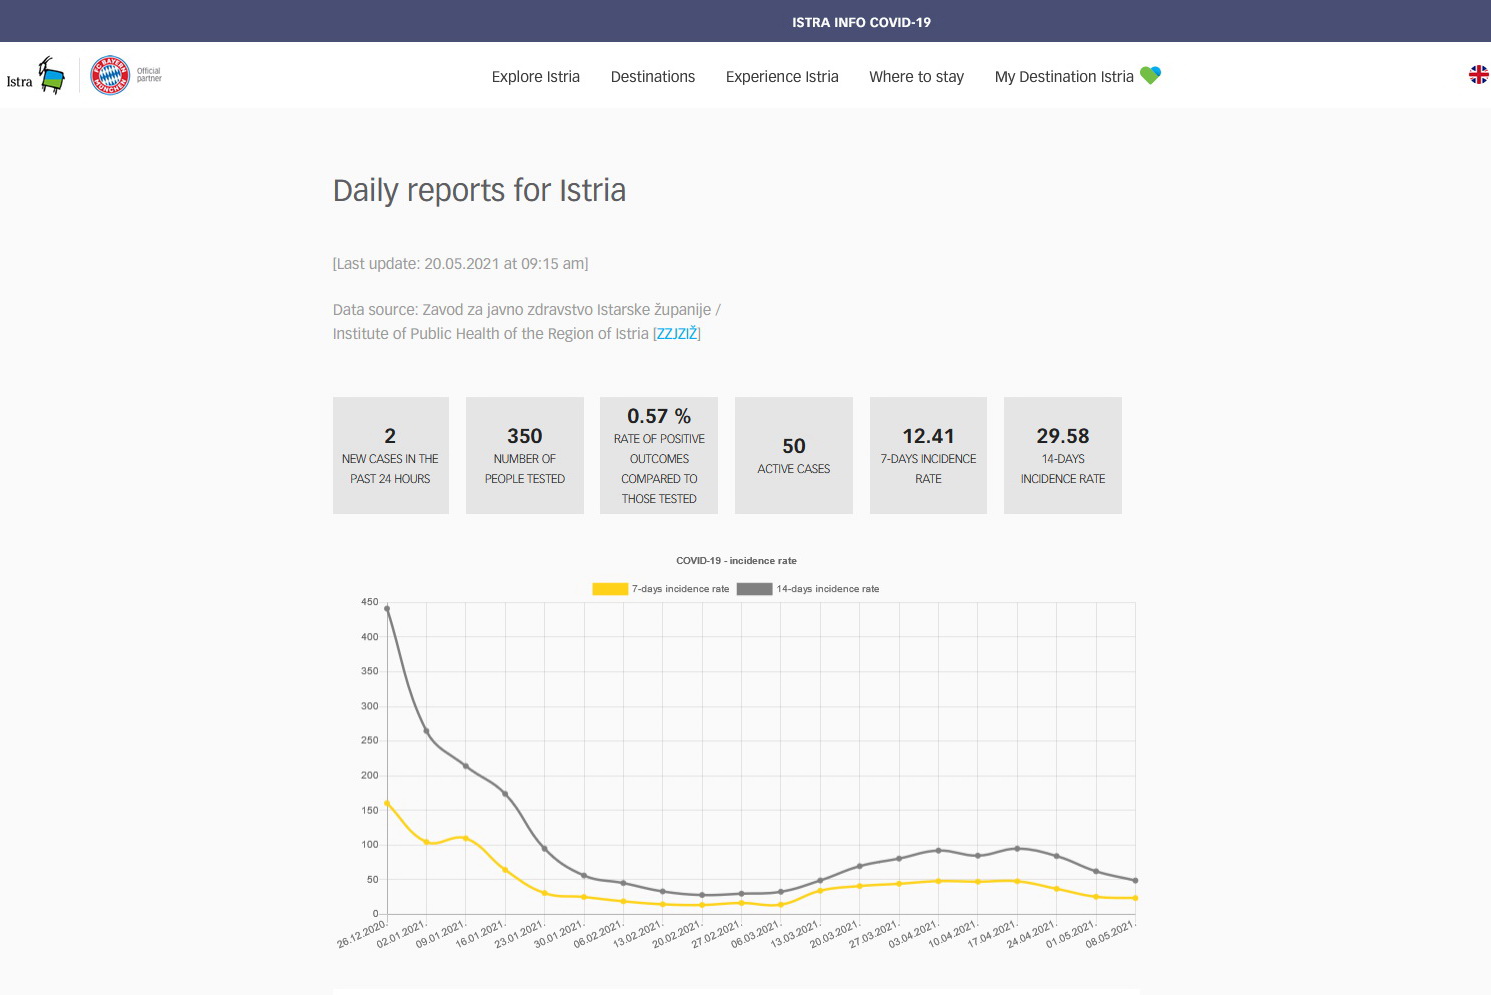Click the new cases in past 24 hours card
Viewport: 1491px width, 995px height.
(391, 456)
